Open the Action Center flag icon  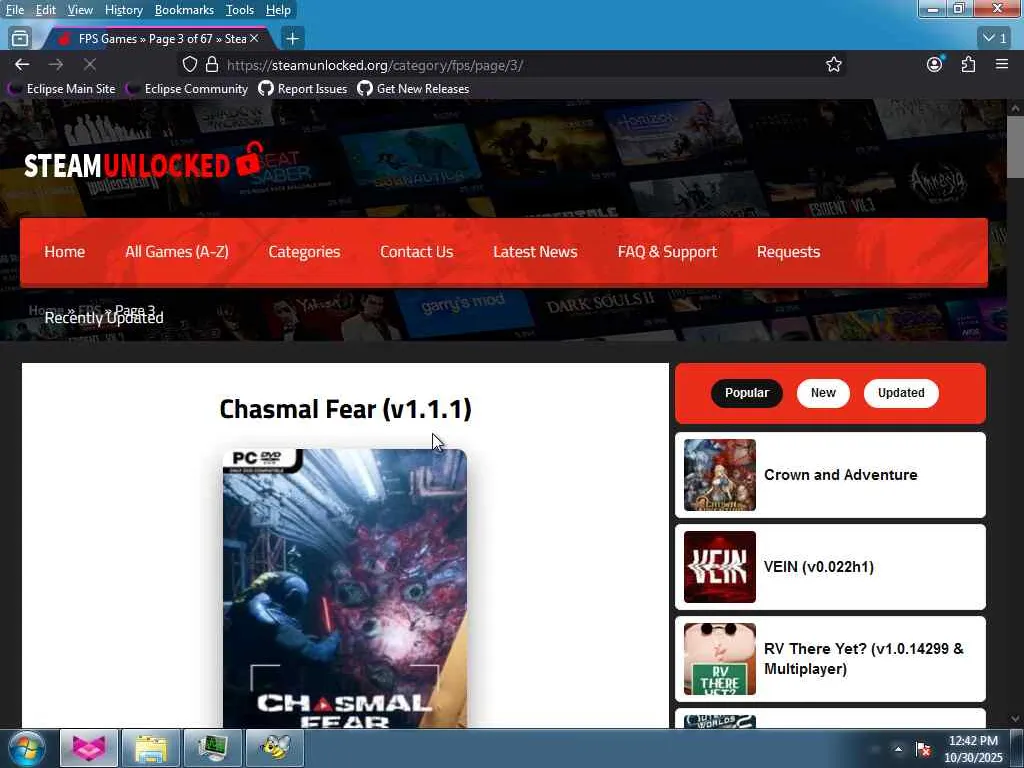[x=923, y=749]
